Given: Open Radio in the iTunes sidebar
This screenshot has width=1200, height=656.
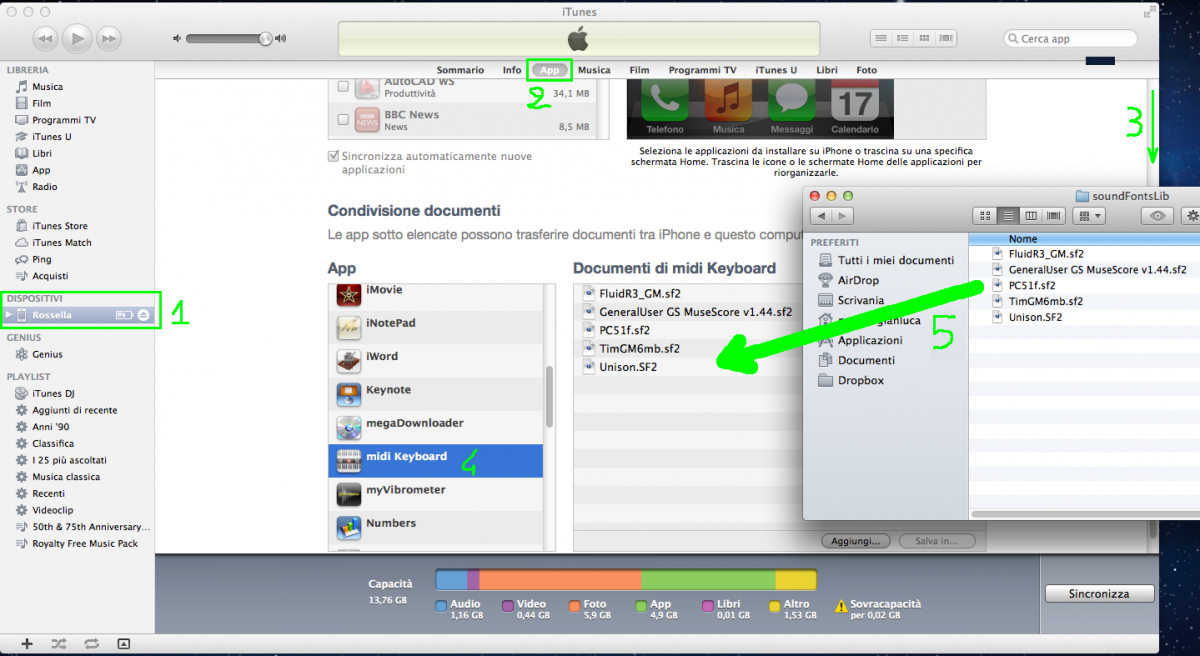Looking at the screenshot, I should tap(44, 187).
